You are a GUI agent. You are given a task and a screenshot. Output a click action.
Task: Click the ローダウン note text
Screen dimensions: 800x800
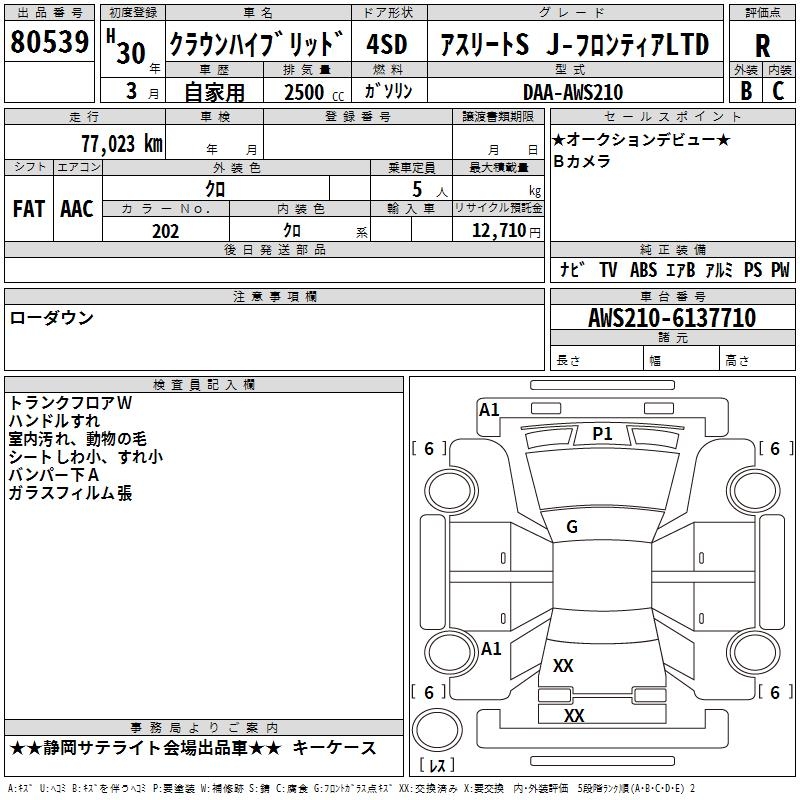coord(52,318)
